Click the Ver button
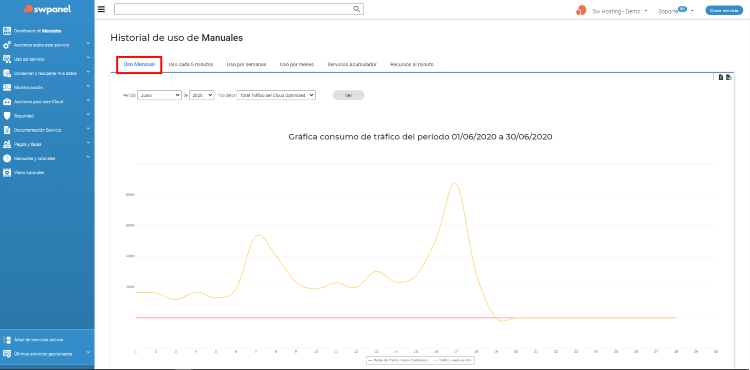Screen dimensions: 750x370 (349, 95)
